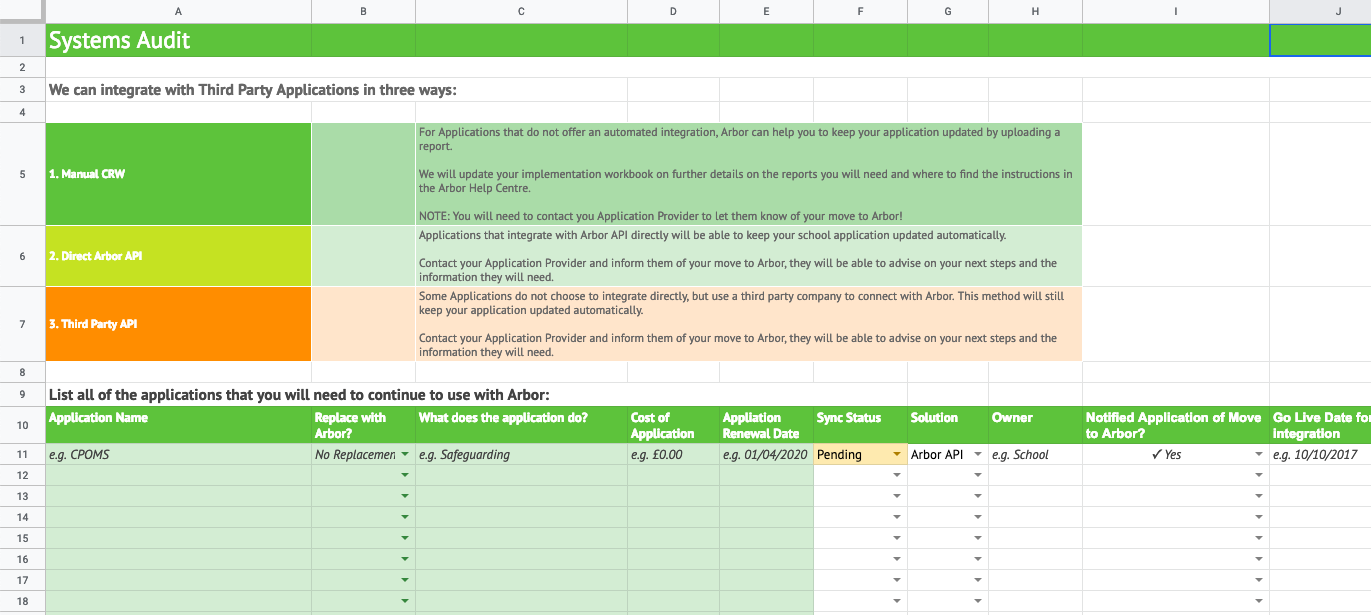
Task: Click the e.g. Safeguarding cell
Action: coord(520,454)
